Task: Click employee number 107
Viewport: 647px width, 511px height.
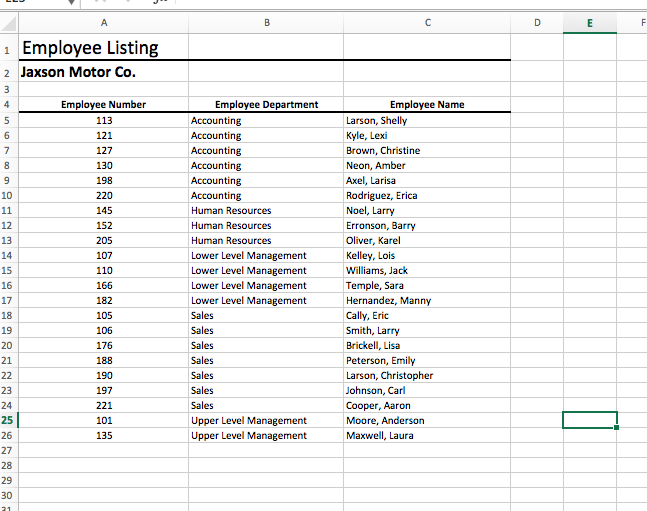Action: point(104,256)
